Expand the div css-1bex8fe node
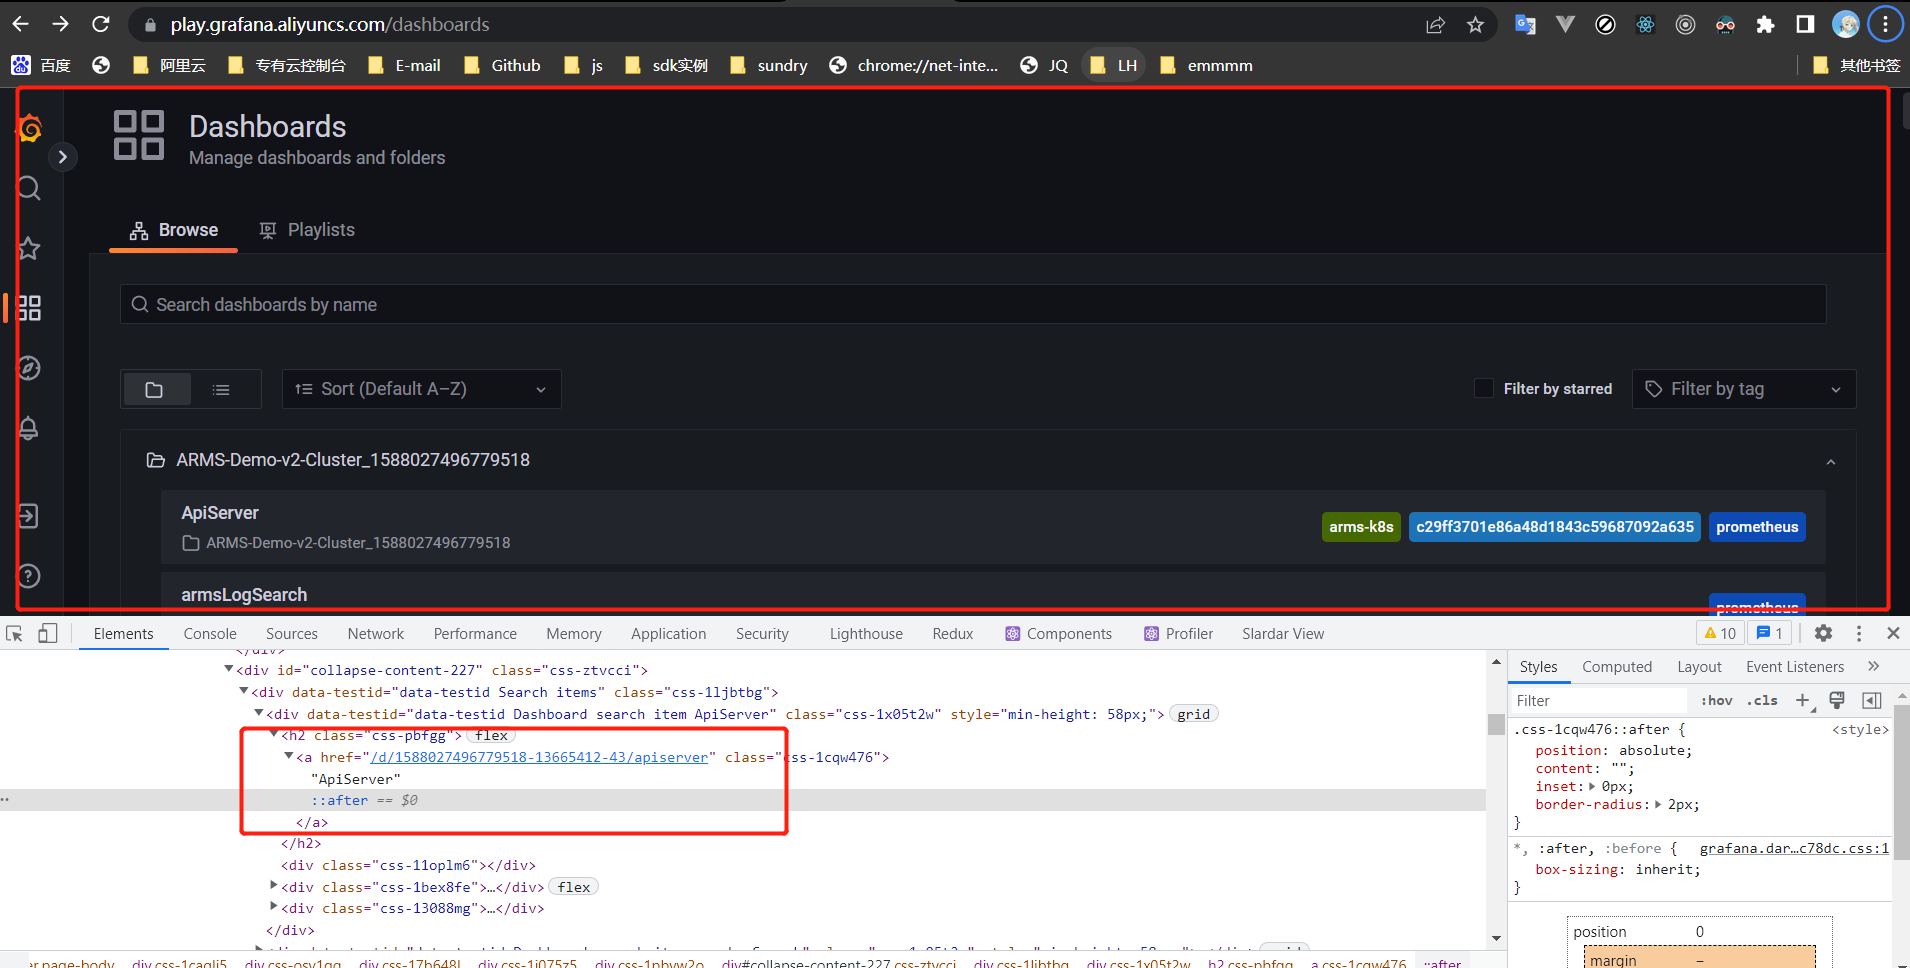 click(x=274, y=885)
